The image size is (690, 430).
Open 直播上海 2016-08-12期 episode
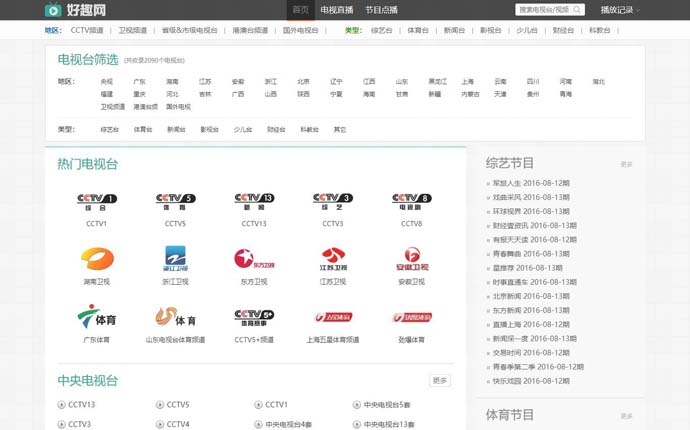point(531,324)
